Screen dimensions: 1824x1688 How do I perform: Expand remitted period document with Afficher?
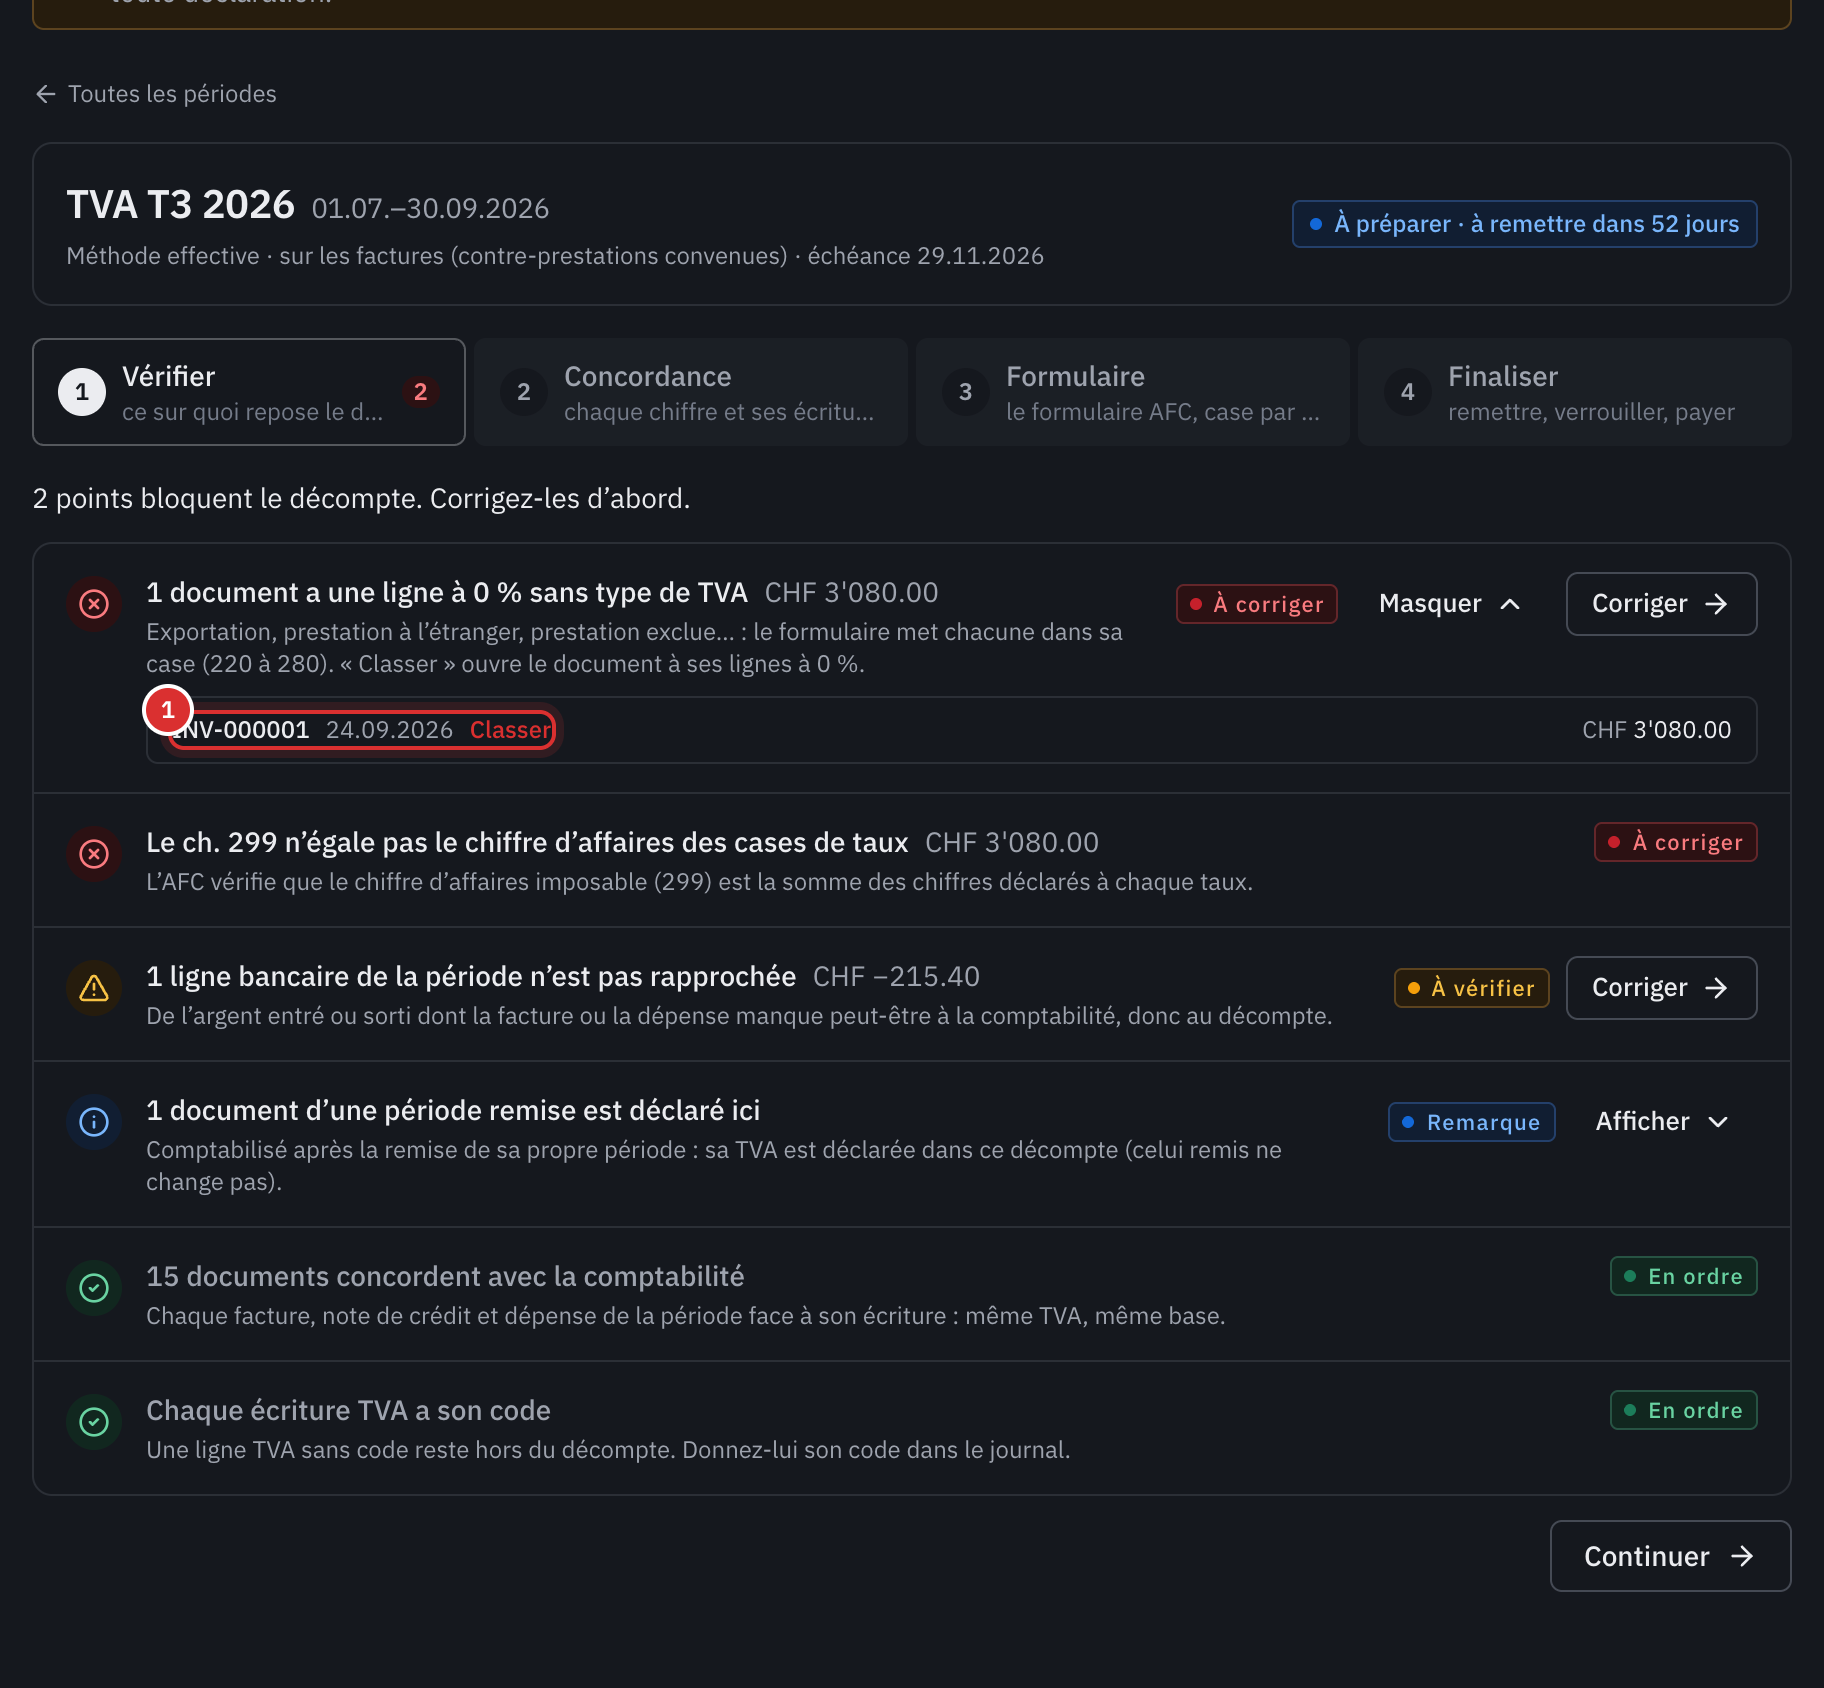1662,1122
